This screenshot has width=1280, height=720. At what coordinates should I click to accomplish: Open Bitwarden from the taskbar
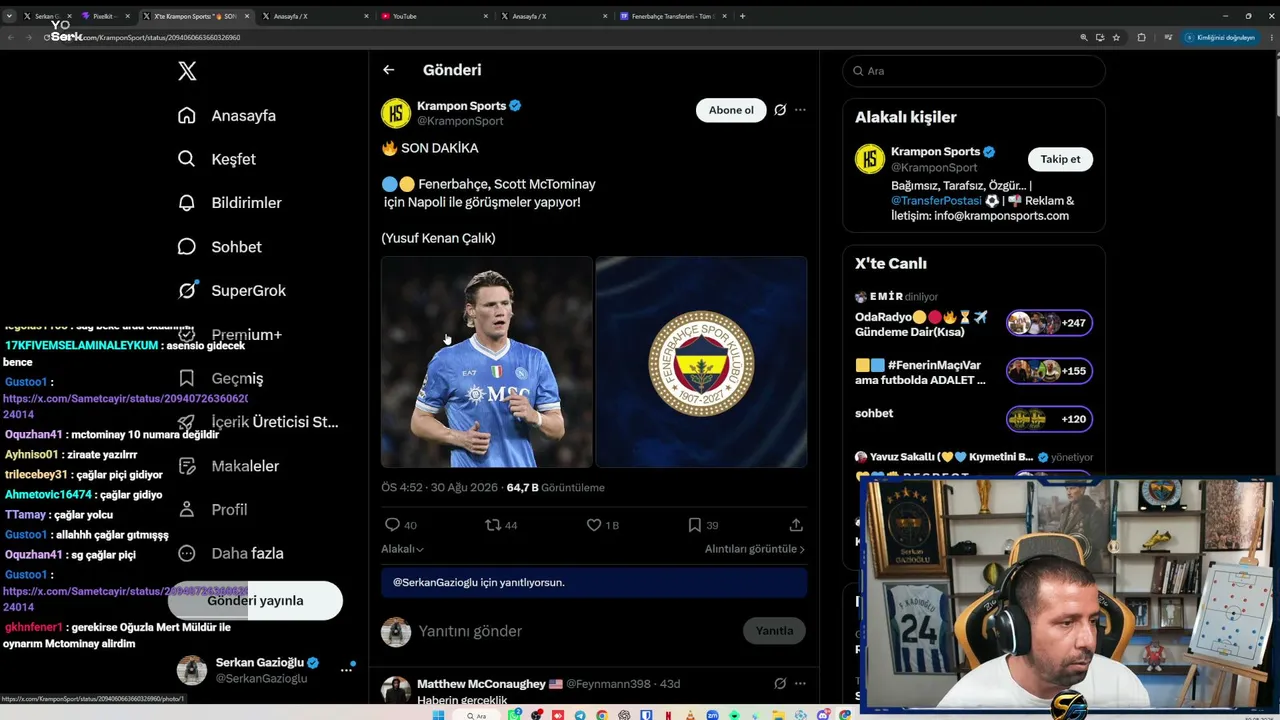coord(646,715)
